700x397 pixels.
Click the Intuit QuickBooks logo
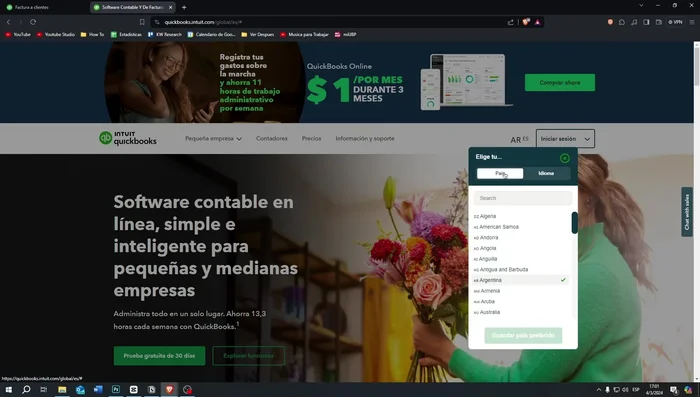click(128, 138)
